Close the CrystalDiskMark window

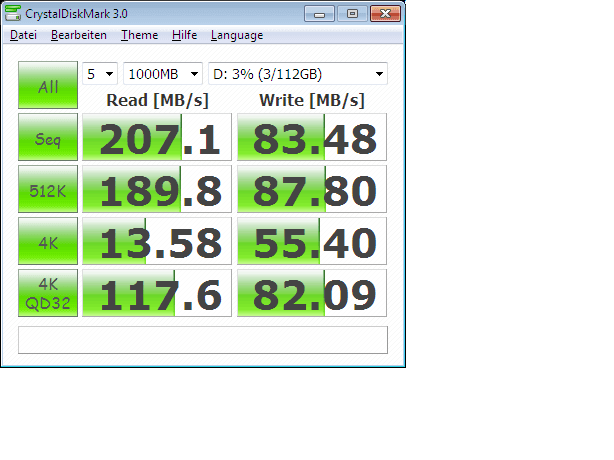point(385,14)
